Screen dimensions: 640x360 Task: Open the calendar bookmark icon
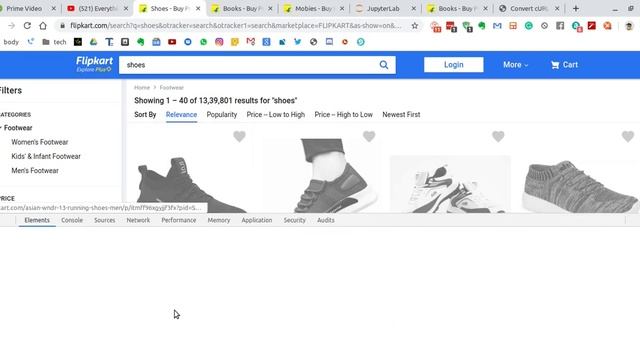[x=156, y=42]
